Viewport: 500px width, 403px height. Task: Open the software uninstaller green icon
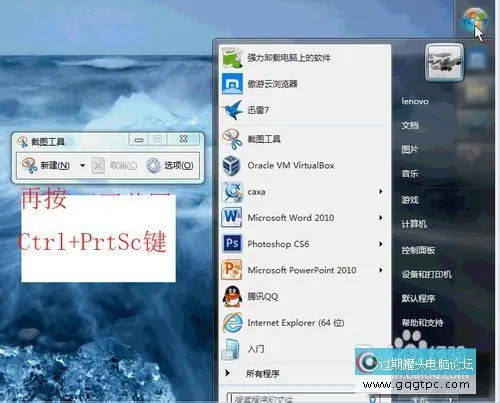pyautogui.click(x=232, y=57)
